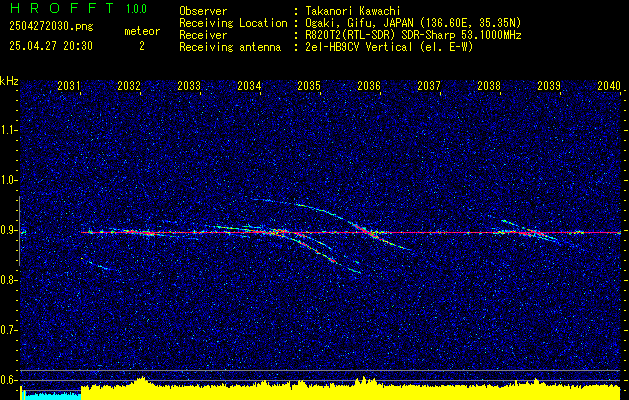Click the 0.7 frequency axis label
This screenshot has height=400, width=629.
pyautogui.click(x=8, y=330)
